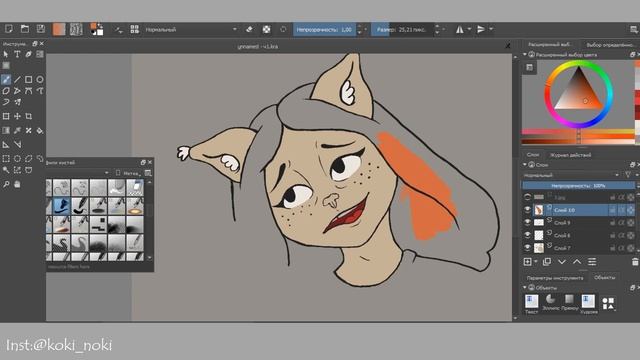The width and height of the screenshot is (640, 360).
Task: Create a new document from toolbar
Action: click(9, 29)
